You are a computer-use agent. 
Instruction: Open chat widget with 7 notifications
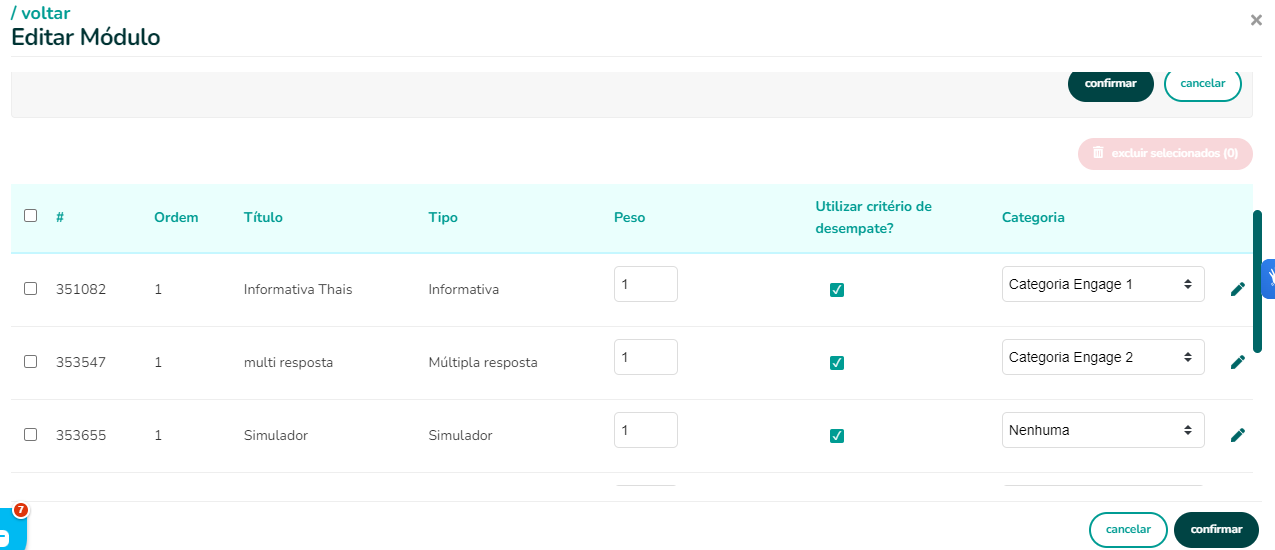tap(11, 528)
